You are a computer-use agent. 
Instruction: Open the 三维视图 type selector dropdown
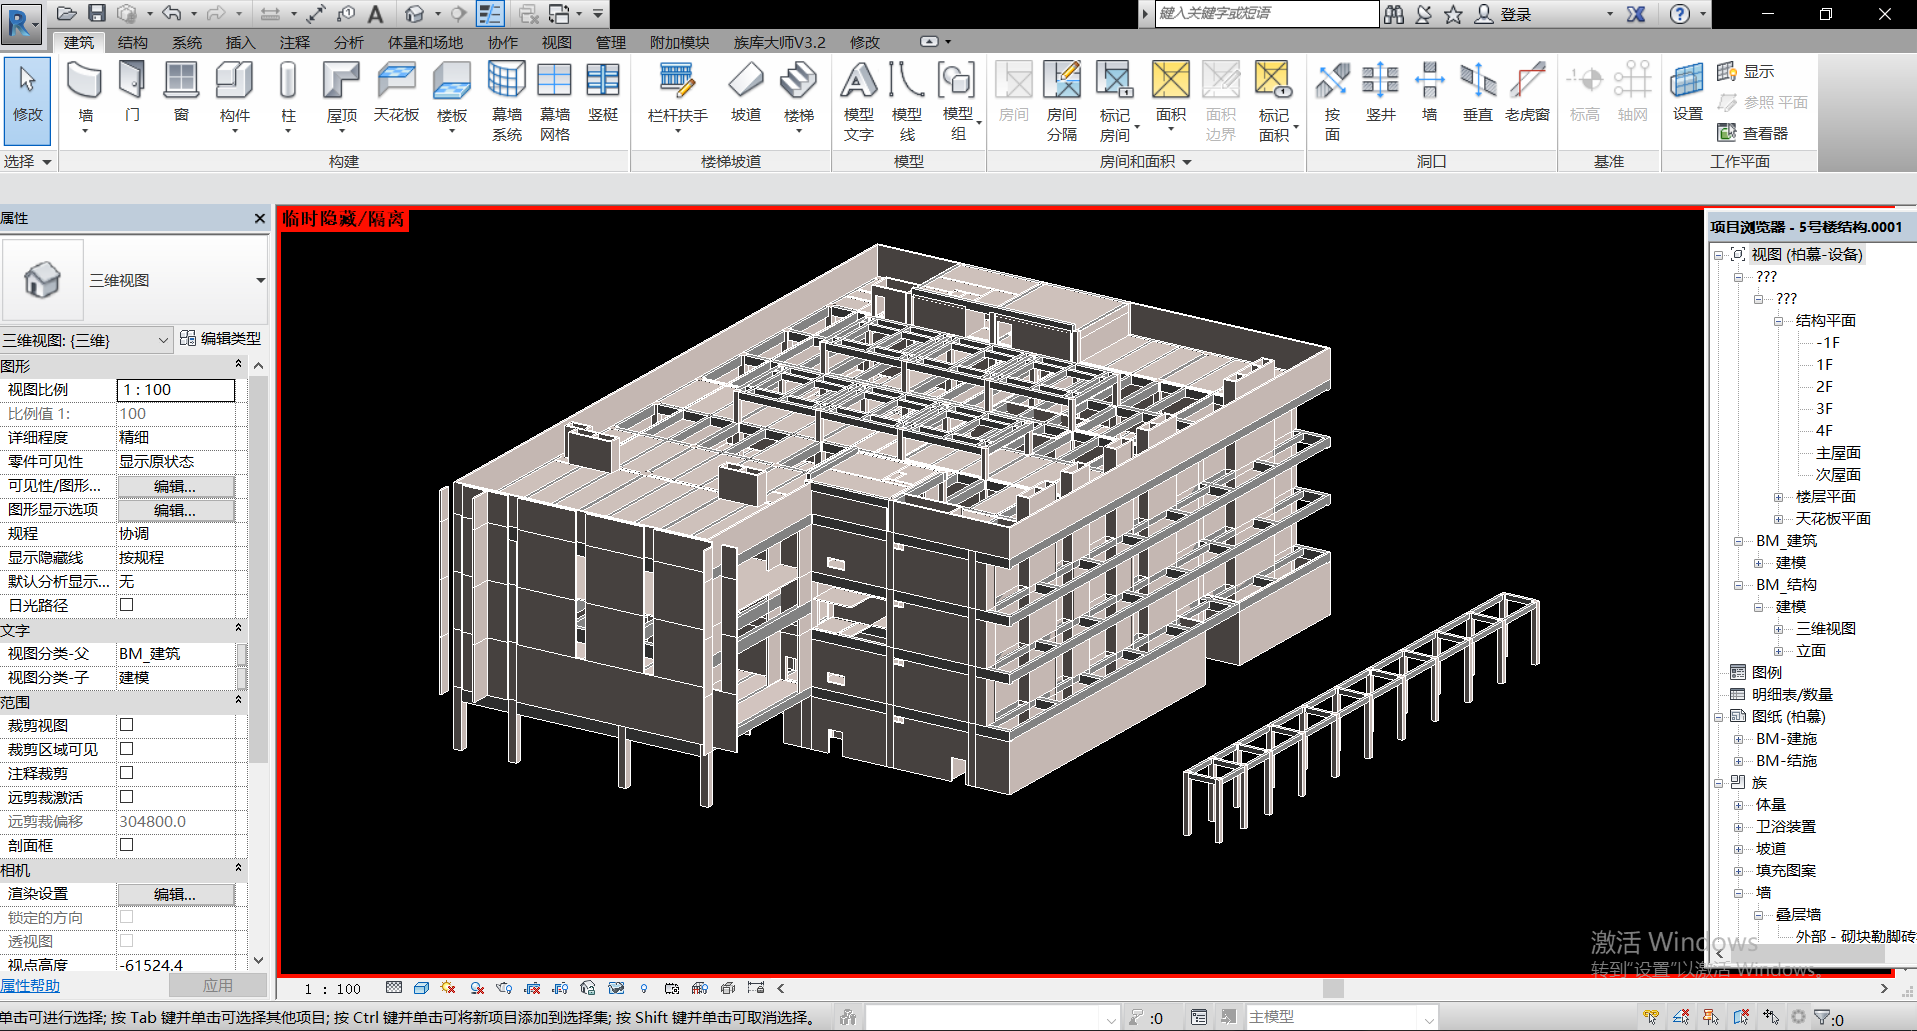(x=260, y=281)
